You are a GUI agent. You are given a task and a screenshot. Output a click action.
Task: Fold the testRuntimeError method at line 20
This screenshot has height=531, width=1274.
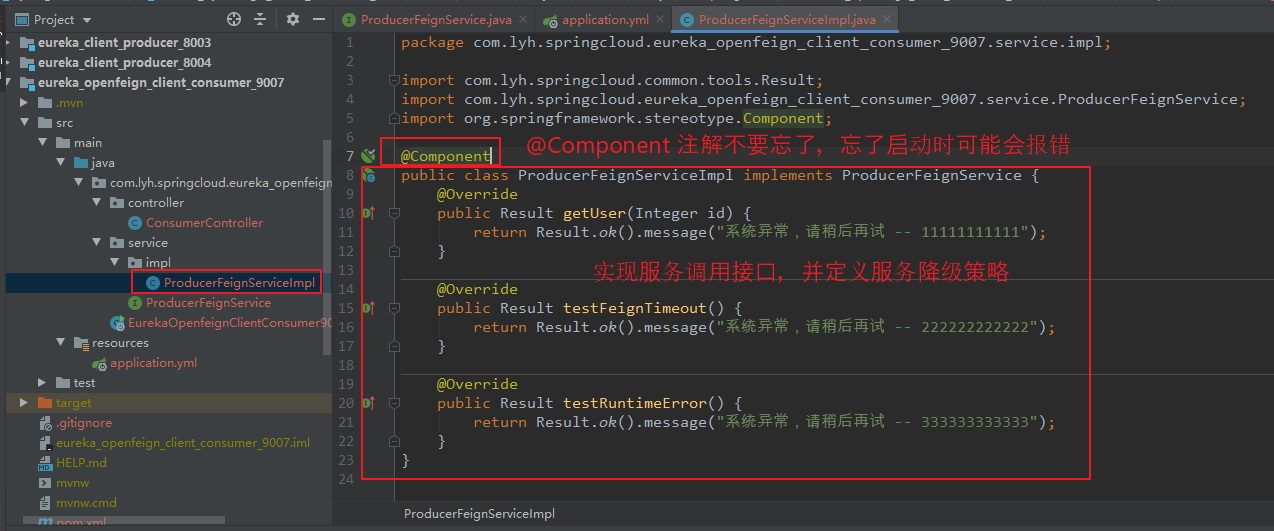[x=394, y=403]
